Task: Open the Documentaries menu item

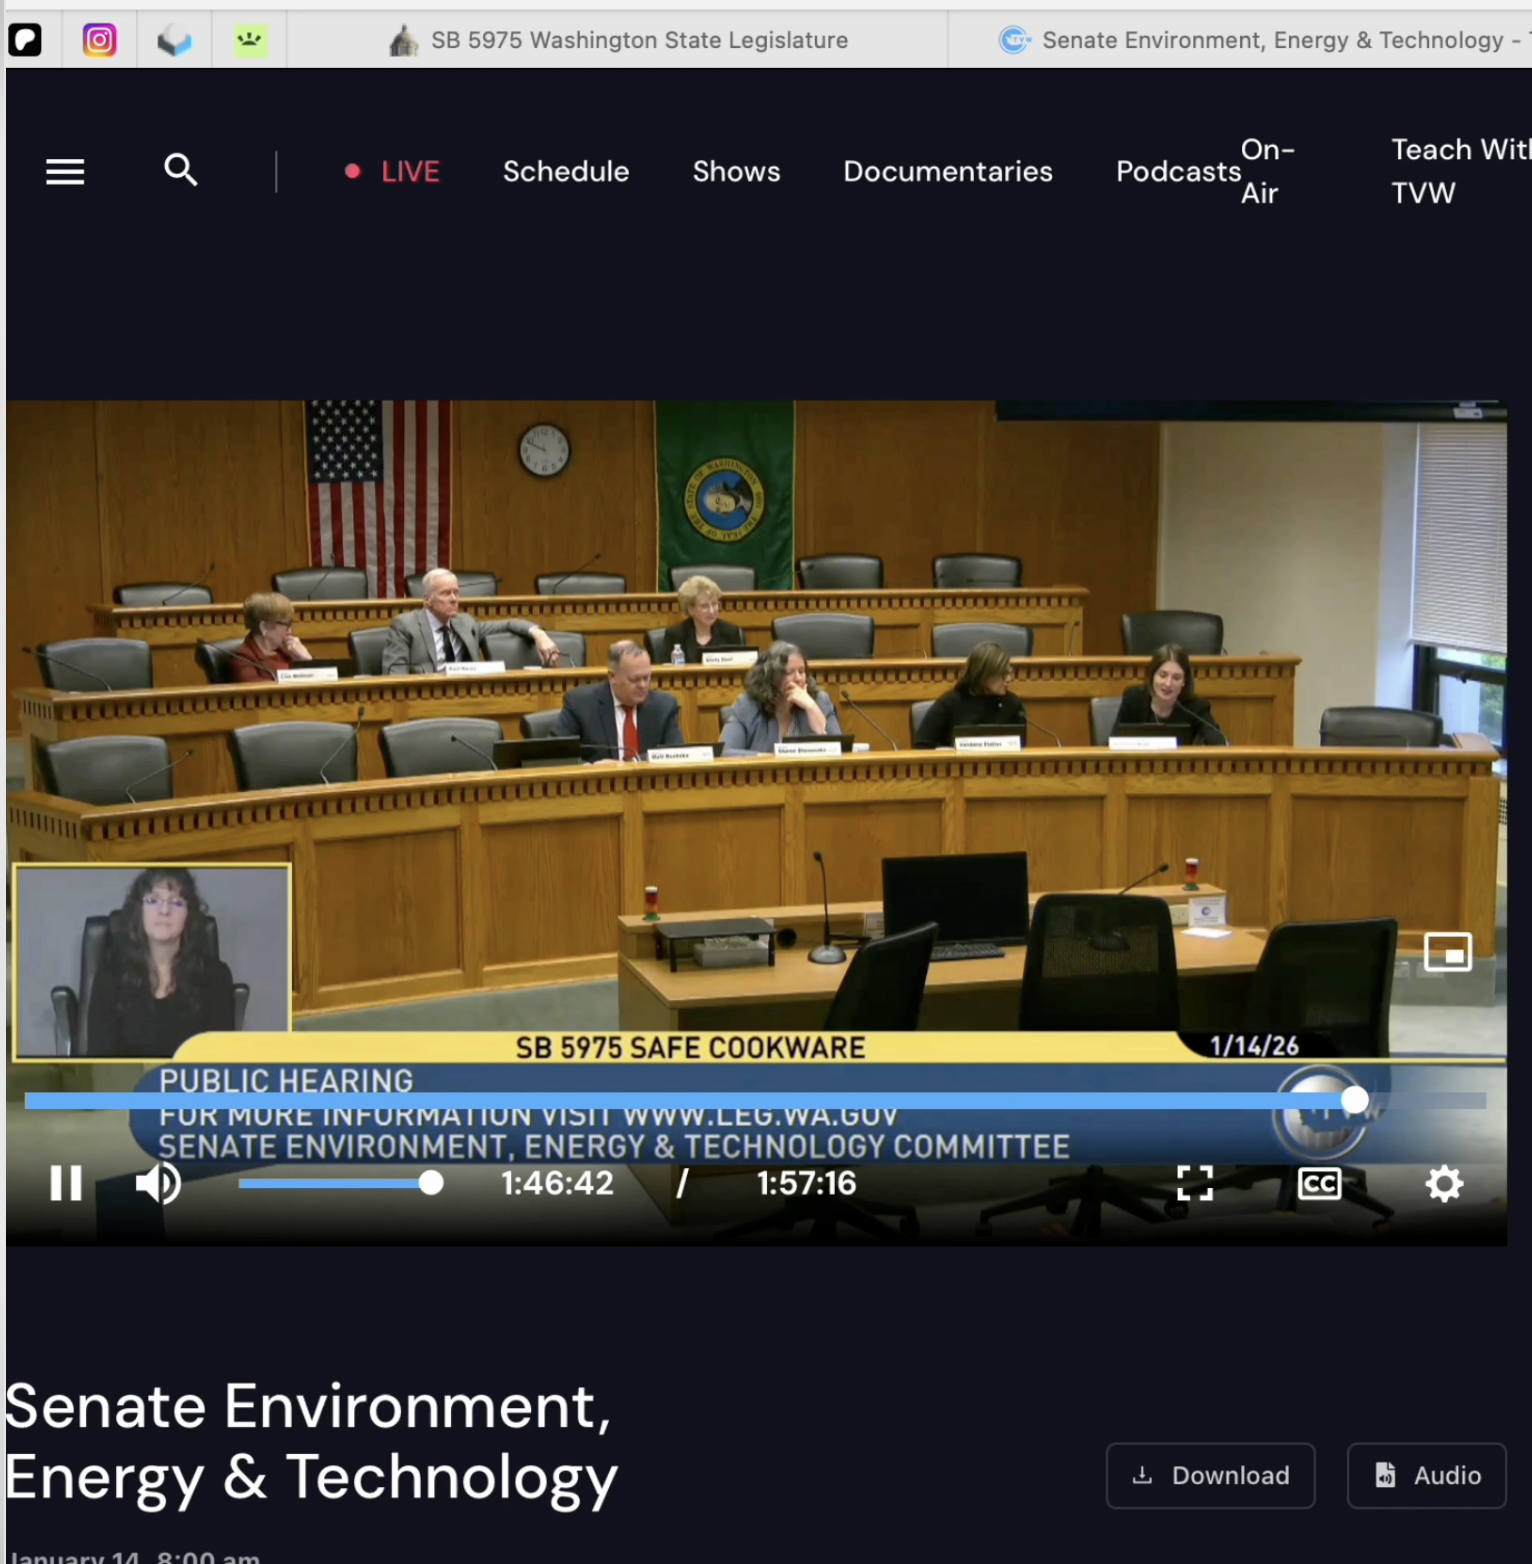Action: coord(947,172)
